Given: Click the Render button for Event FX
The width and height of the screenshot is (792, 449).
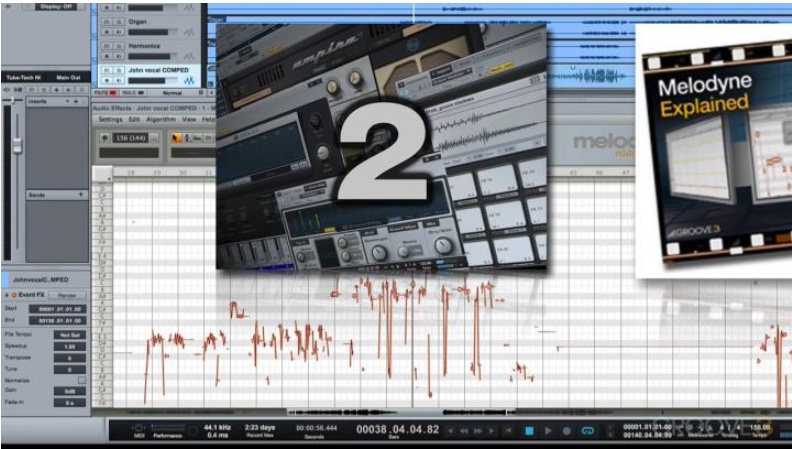Looking at the screenshot, I should click(x=67, y=295).
